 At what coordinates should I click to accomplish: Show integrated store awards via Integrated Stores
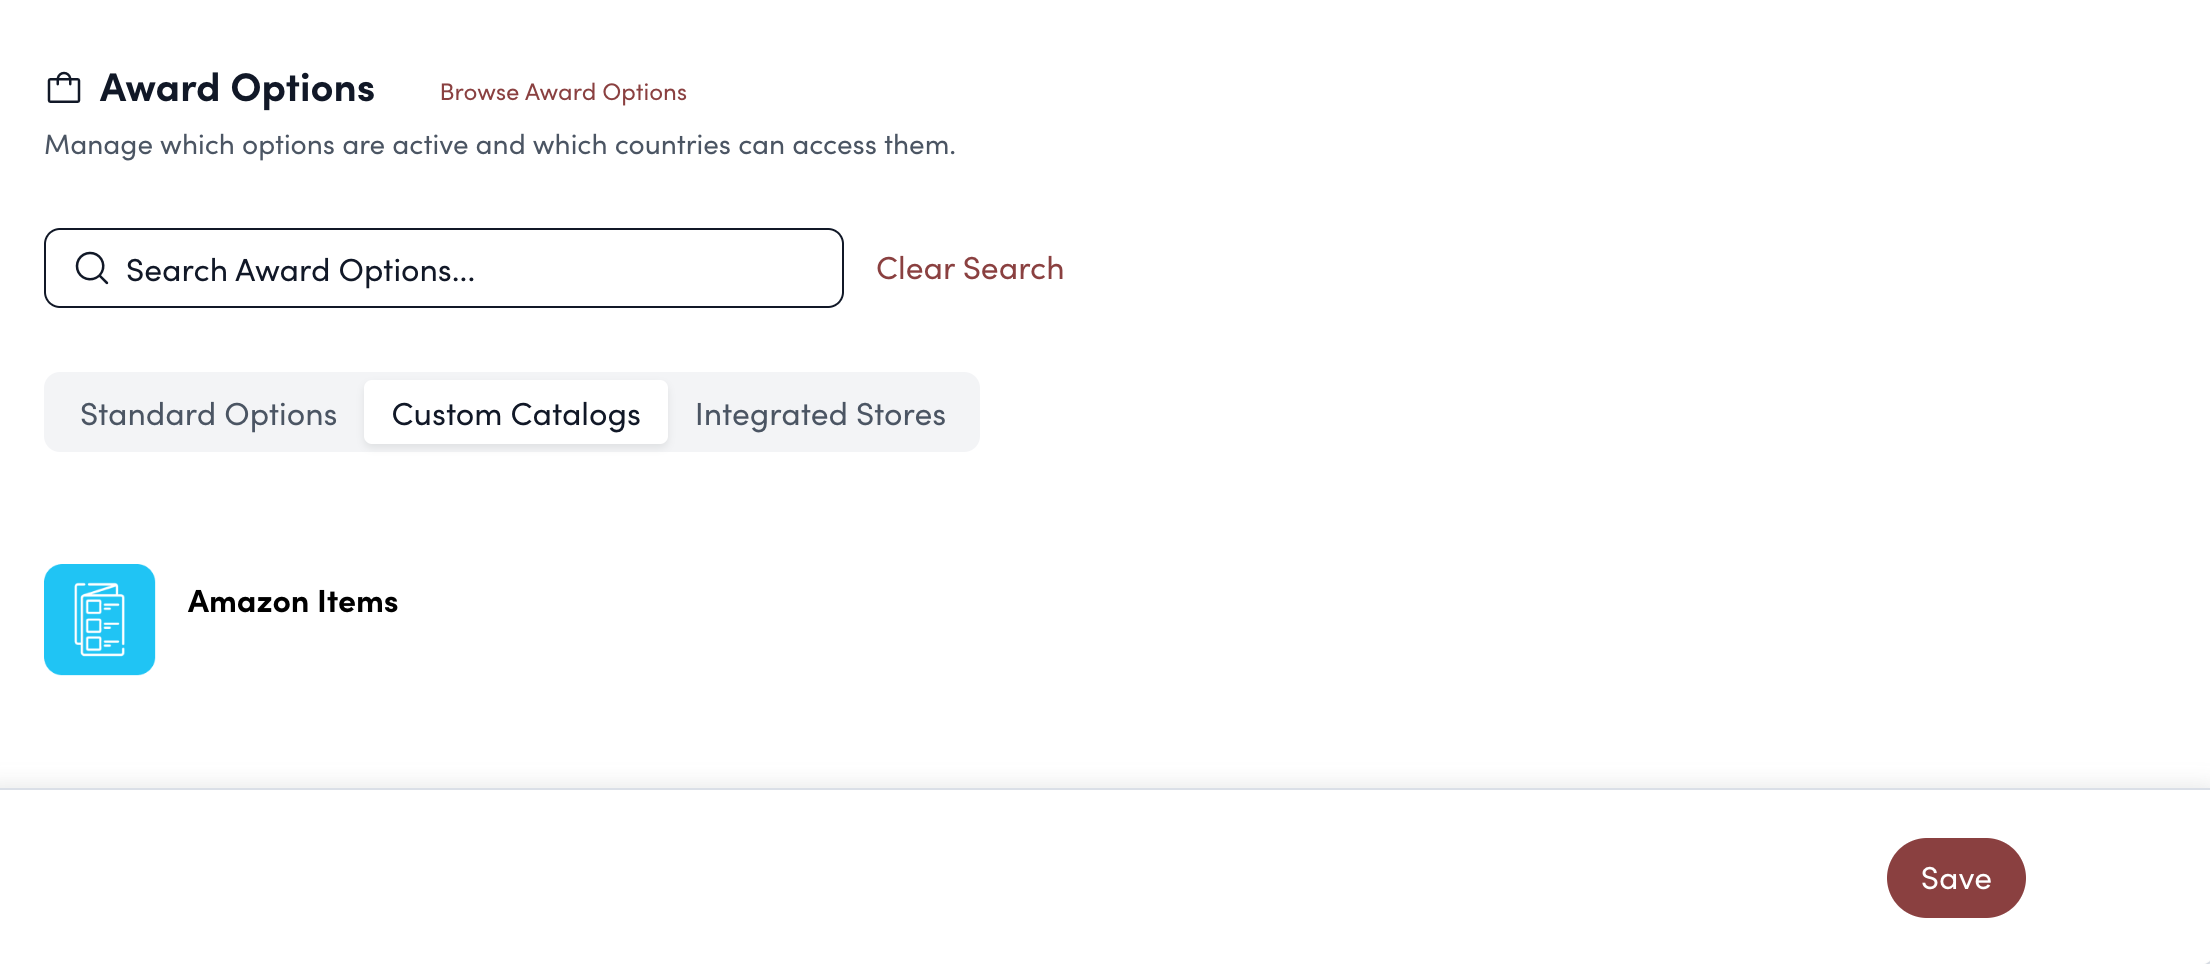pos(820,414)
